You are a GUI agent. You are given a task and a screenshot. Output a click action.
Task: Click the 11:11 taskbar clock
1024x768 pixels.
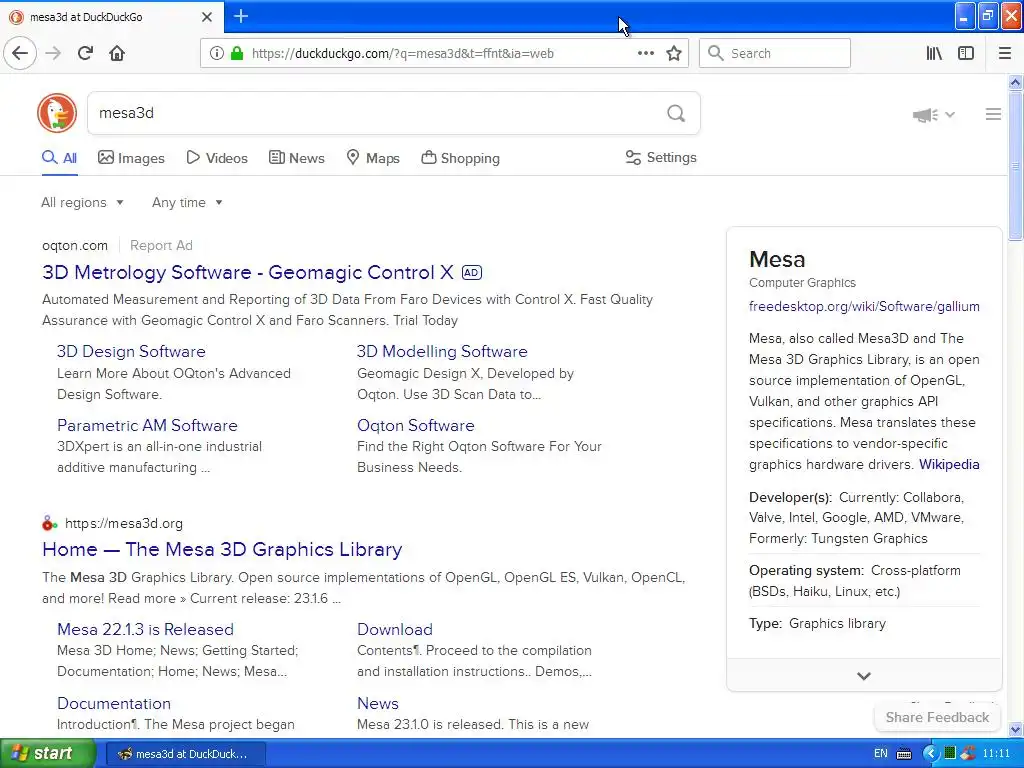(x=996, y=754)
